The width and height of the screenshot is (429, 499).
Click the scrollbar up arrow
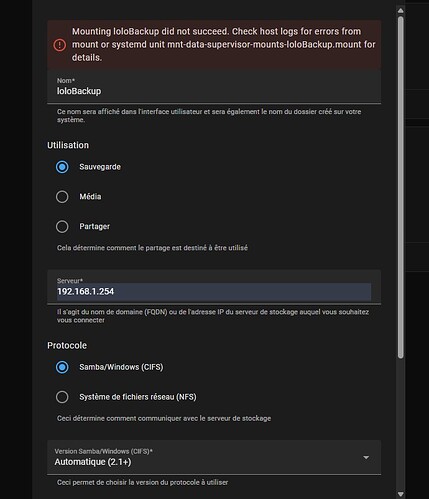click(x=401, y=11)
